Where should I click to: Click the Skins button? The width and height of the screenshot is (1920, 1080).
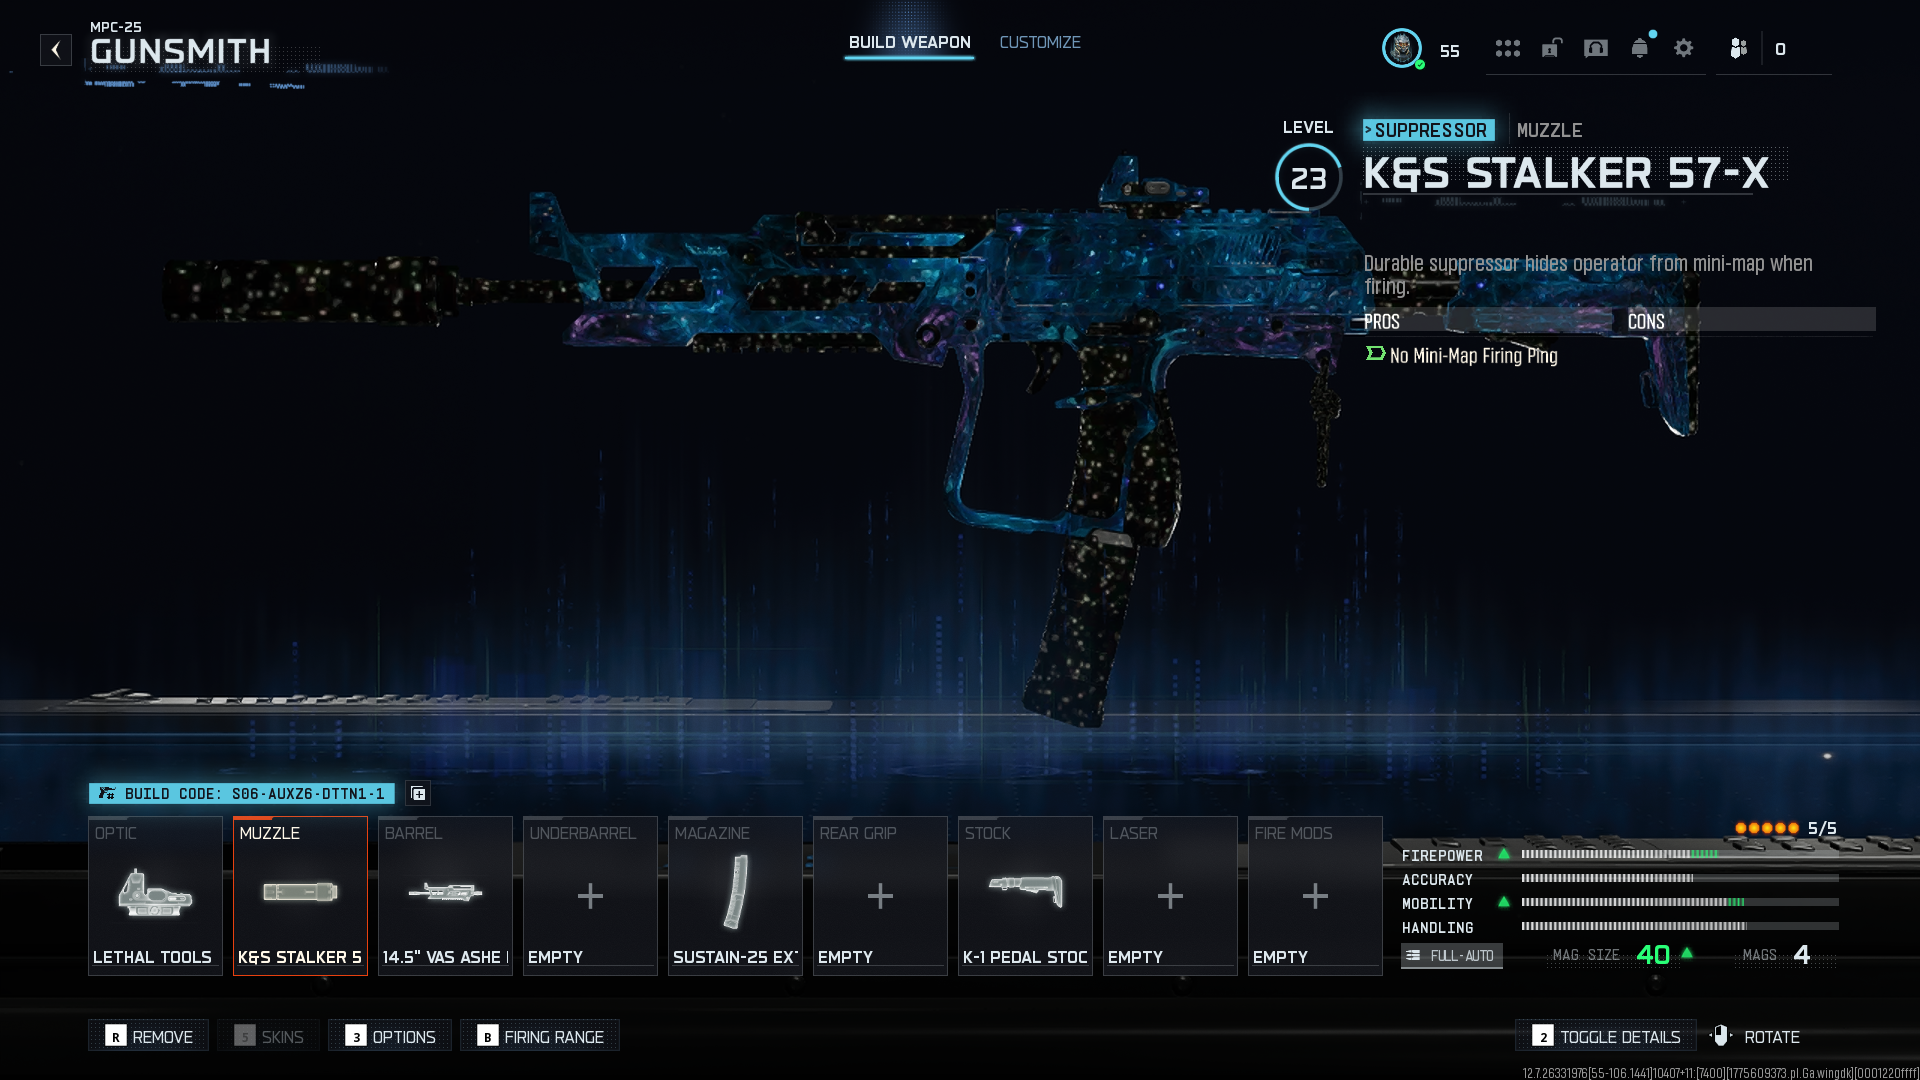pyautogui.click(x=269, y=1036)
